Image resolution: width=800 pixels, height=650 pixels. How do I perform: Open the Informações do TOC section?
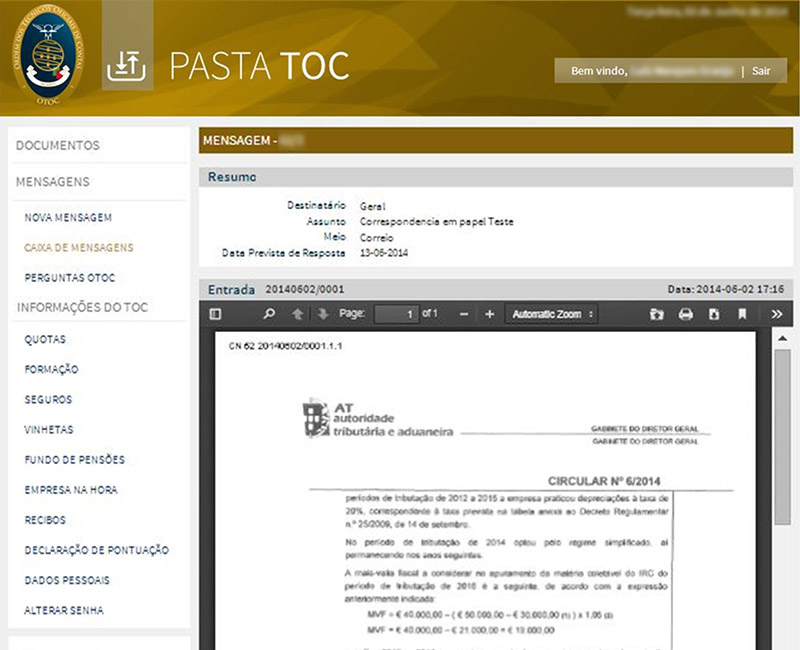(82, 307)
